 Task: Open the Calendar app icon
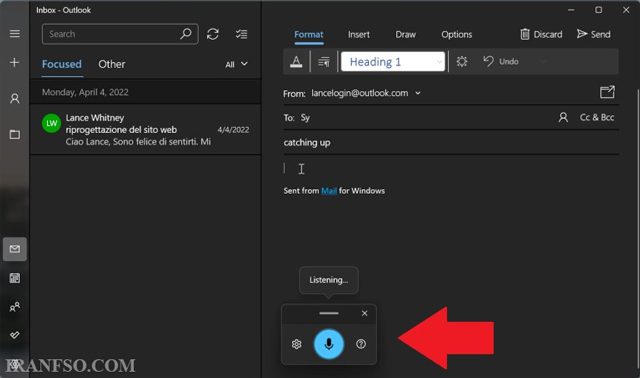pos(15,278)
